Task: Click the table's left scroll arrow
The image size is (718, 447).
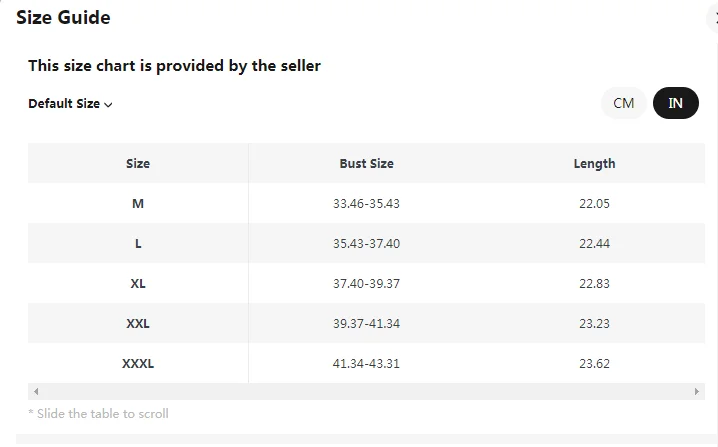Action: [x=36, y=392]
